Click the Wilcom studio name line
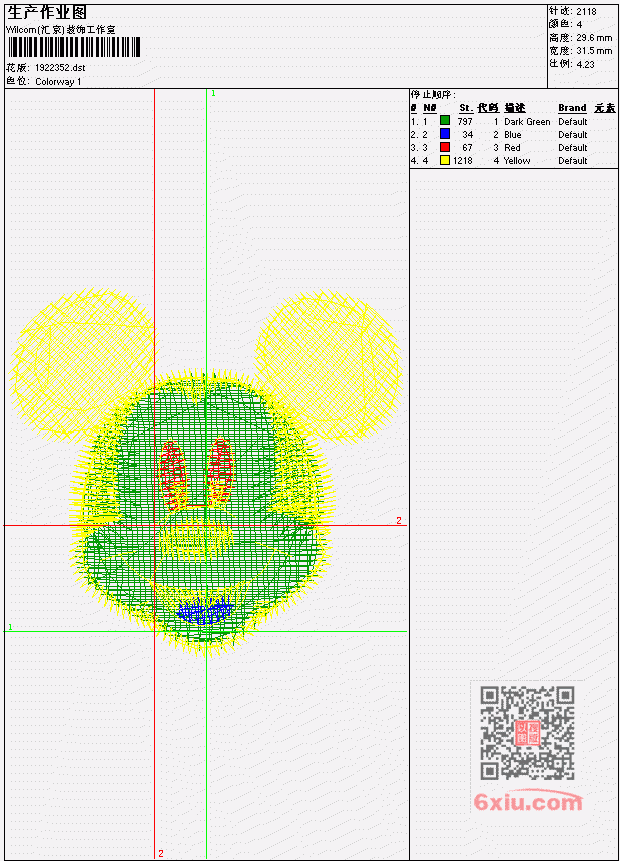Viewport: 620px width, 861px height. pos(60,30)
